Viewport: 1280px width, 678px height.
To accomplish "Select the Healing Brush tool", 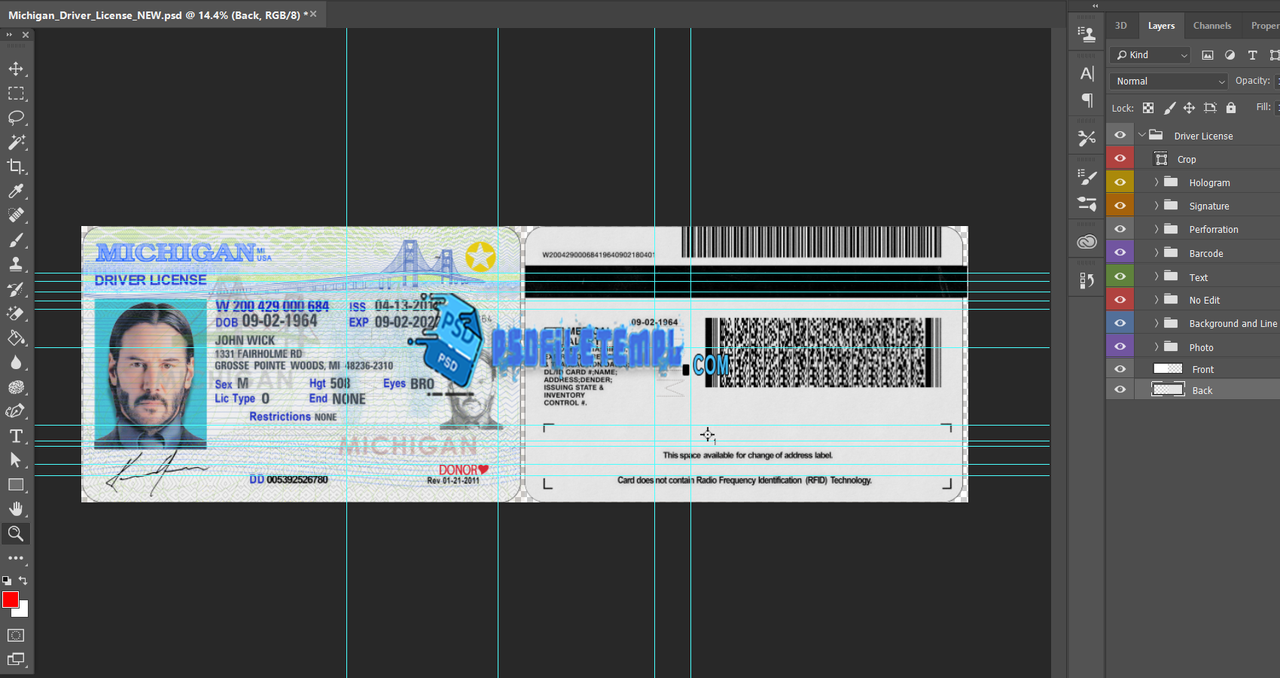I will coord(16,216).
